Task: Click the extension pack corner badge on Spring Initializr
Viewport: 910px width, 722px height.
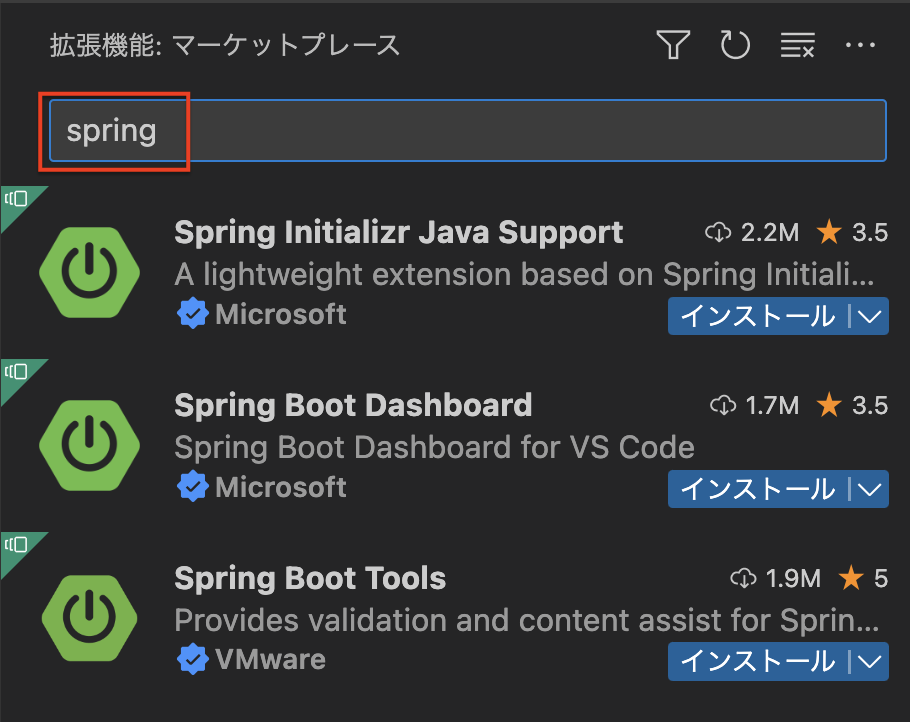Action: (x=16, y=201)
